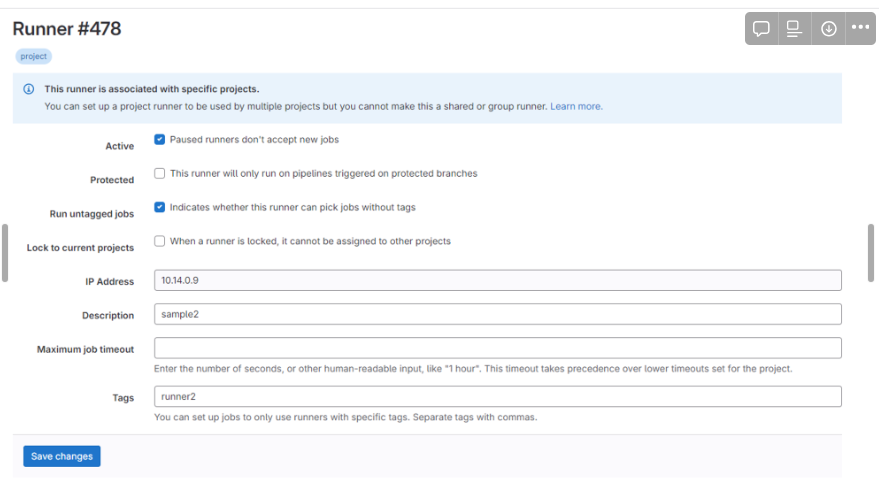Click the left vertical scrollbar handle
The image size is (879, 483).
coord(6,252)
